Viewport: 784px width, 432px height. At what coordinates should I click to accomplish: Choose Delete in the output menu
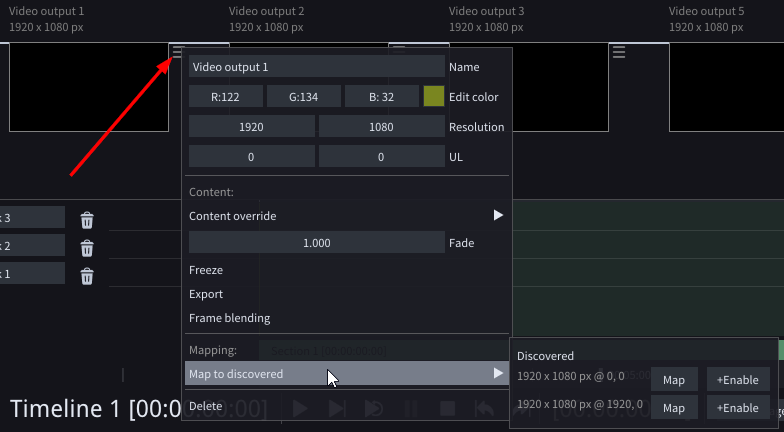[205, 406]
